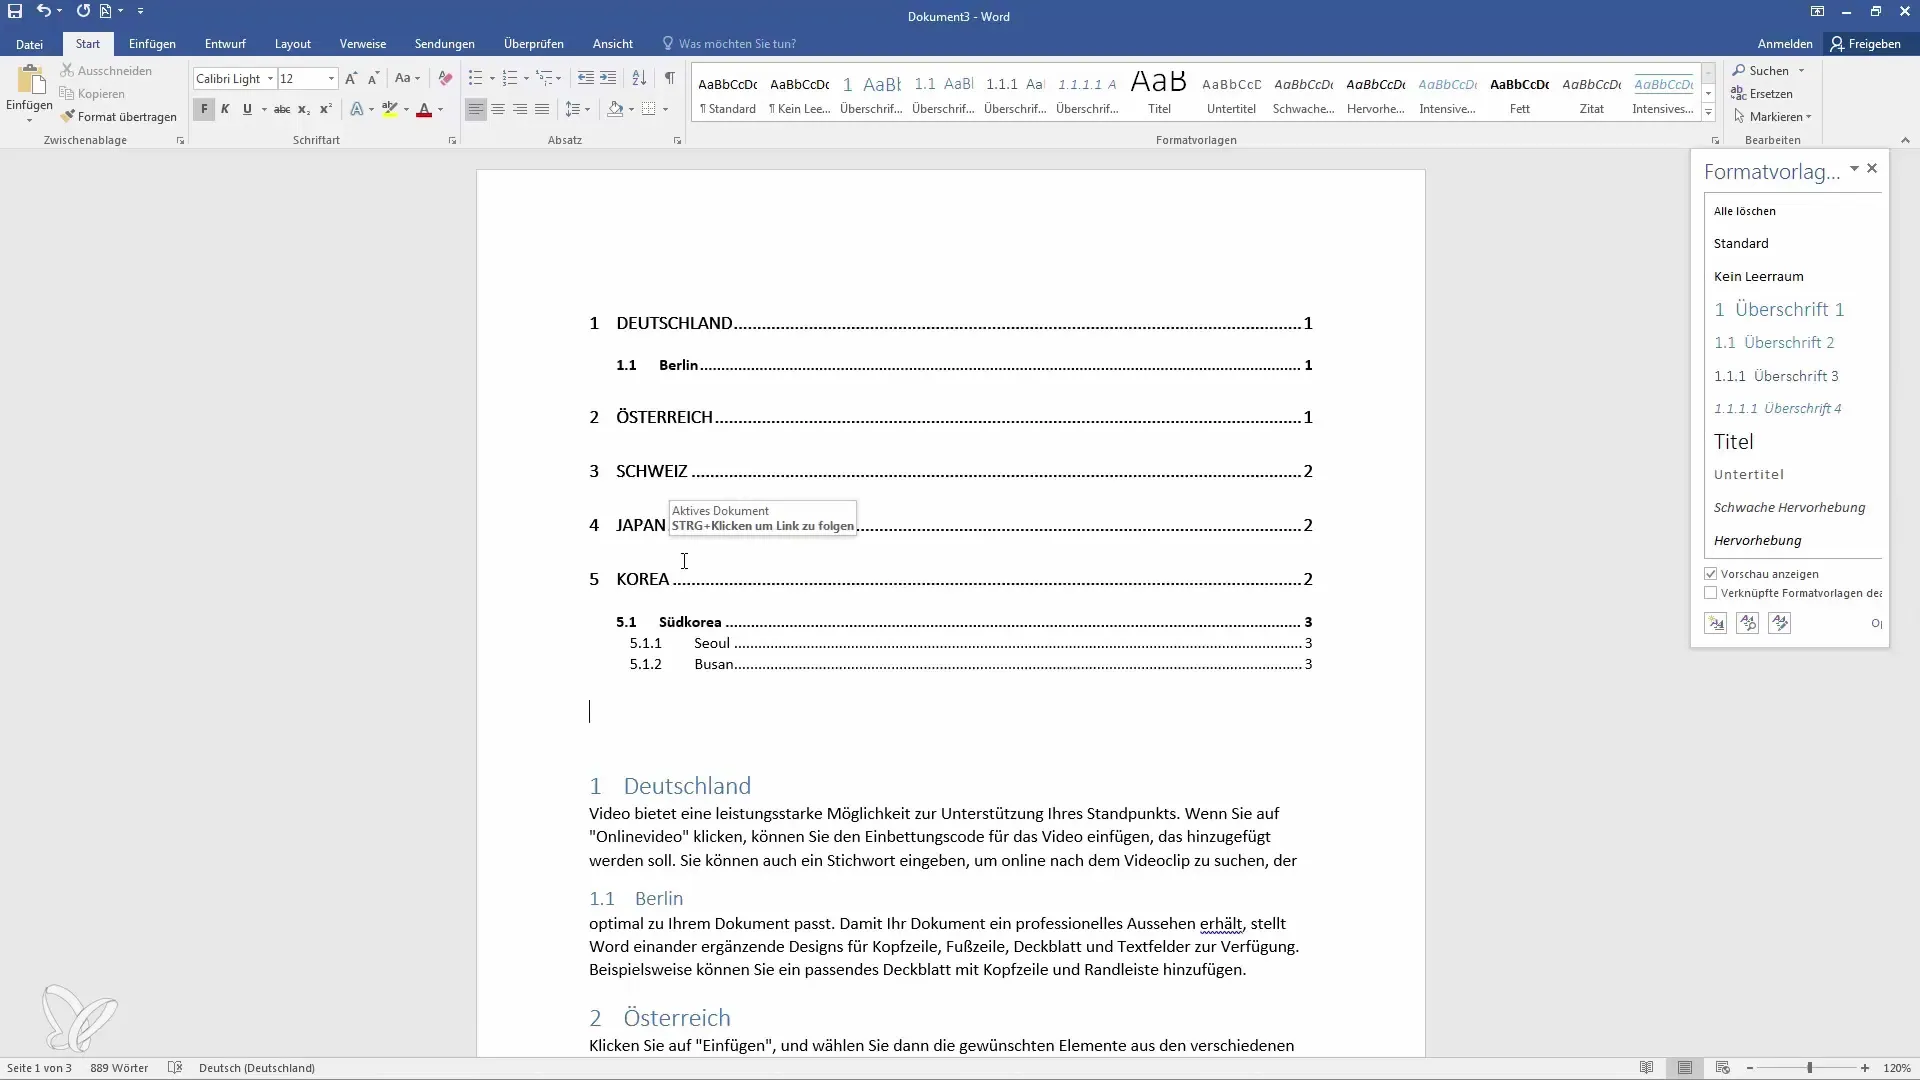Show paragraph marks
Image resolution: width=1920 pixels, height=1080 pixels.
click(x=669, y=78)
